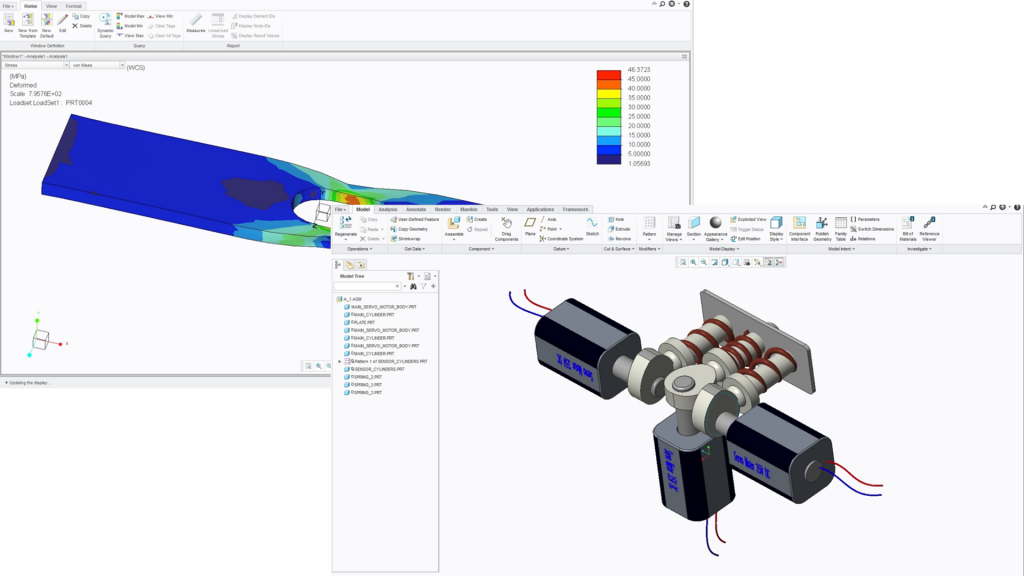
Task: Open the Manage Views dropdown
Action: click(676, 228)
